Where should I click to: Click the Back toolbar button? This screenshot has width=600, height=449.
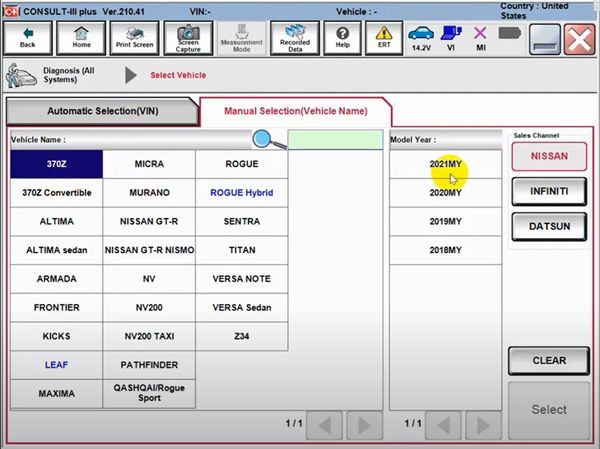pos(27,38)
